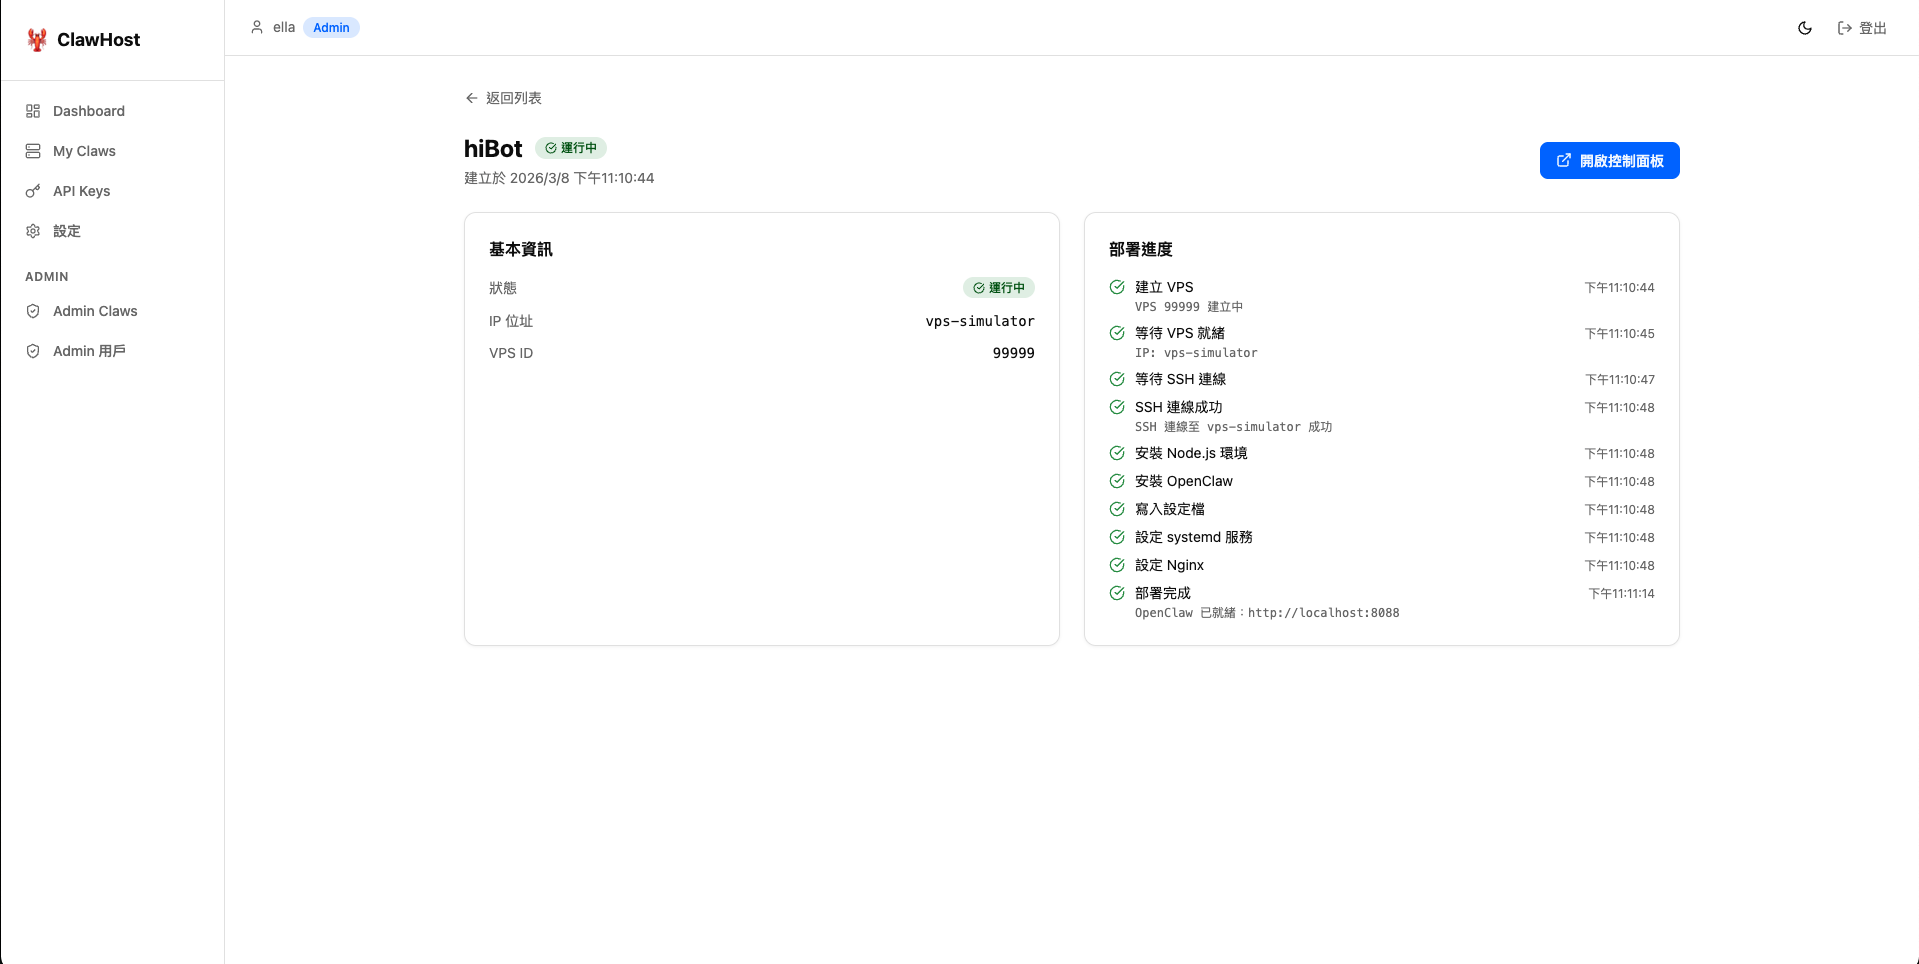Click the 下午11:10:45 timestamp of 等待 VPS 就緒

[1619, 334]
